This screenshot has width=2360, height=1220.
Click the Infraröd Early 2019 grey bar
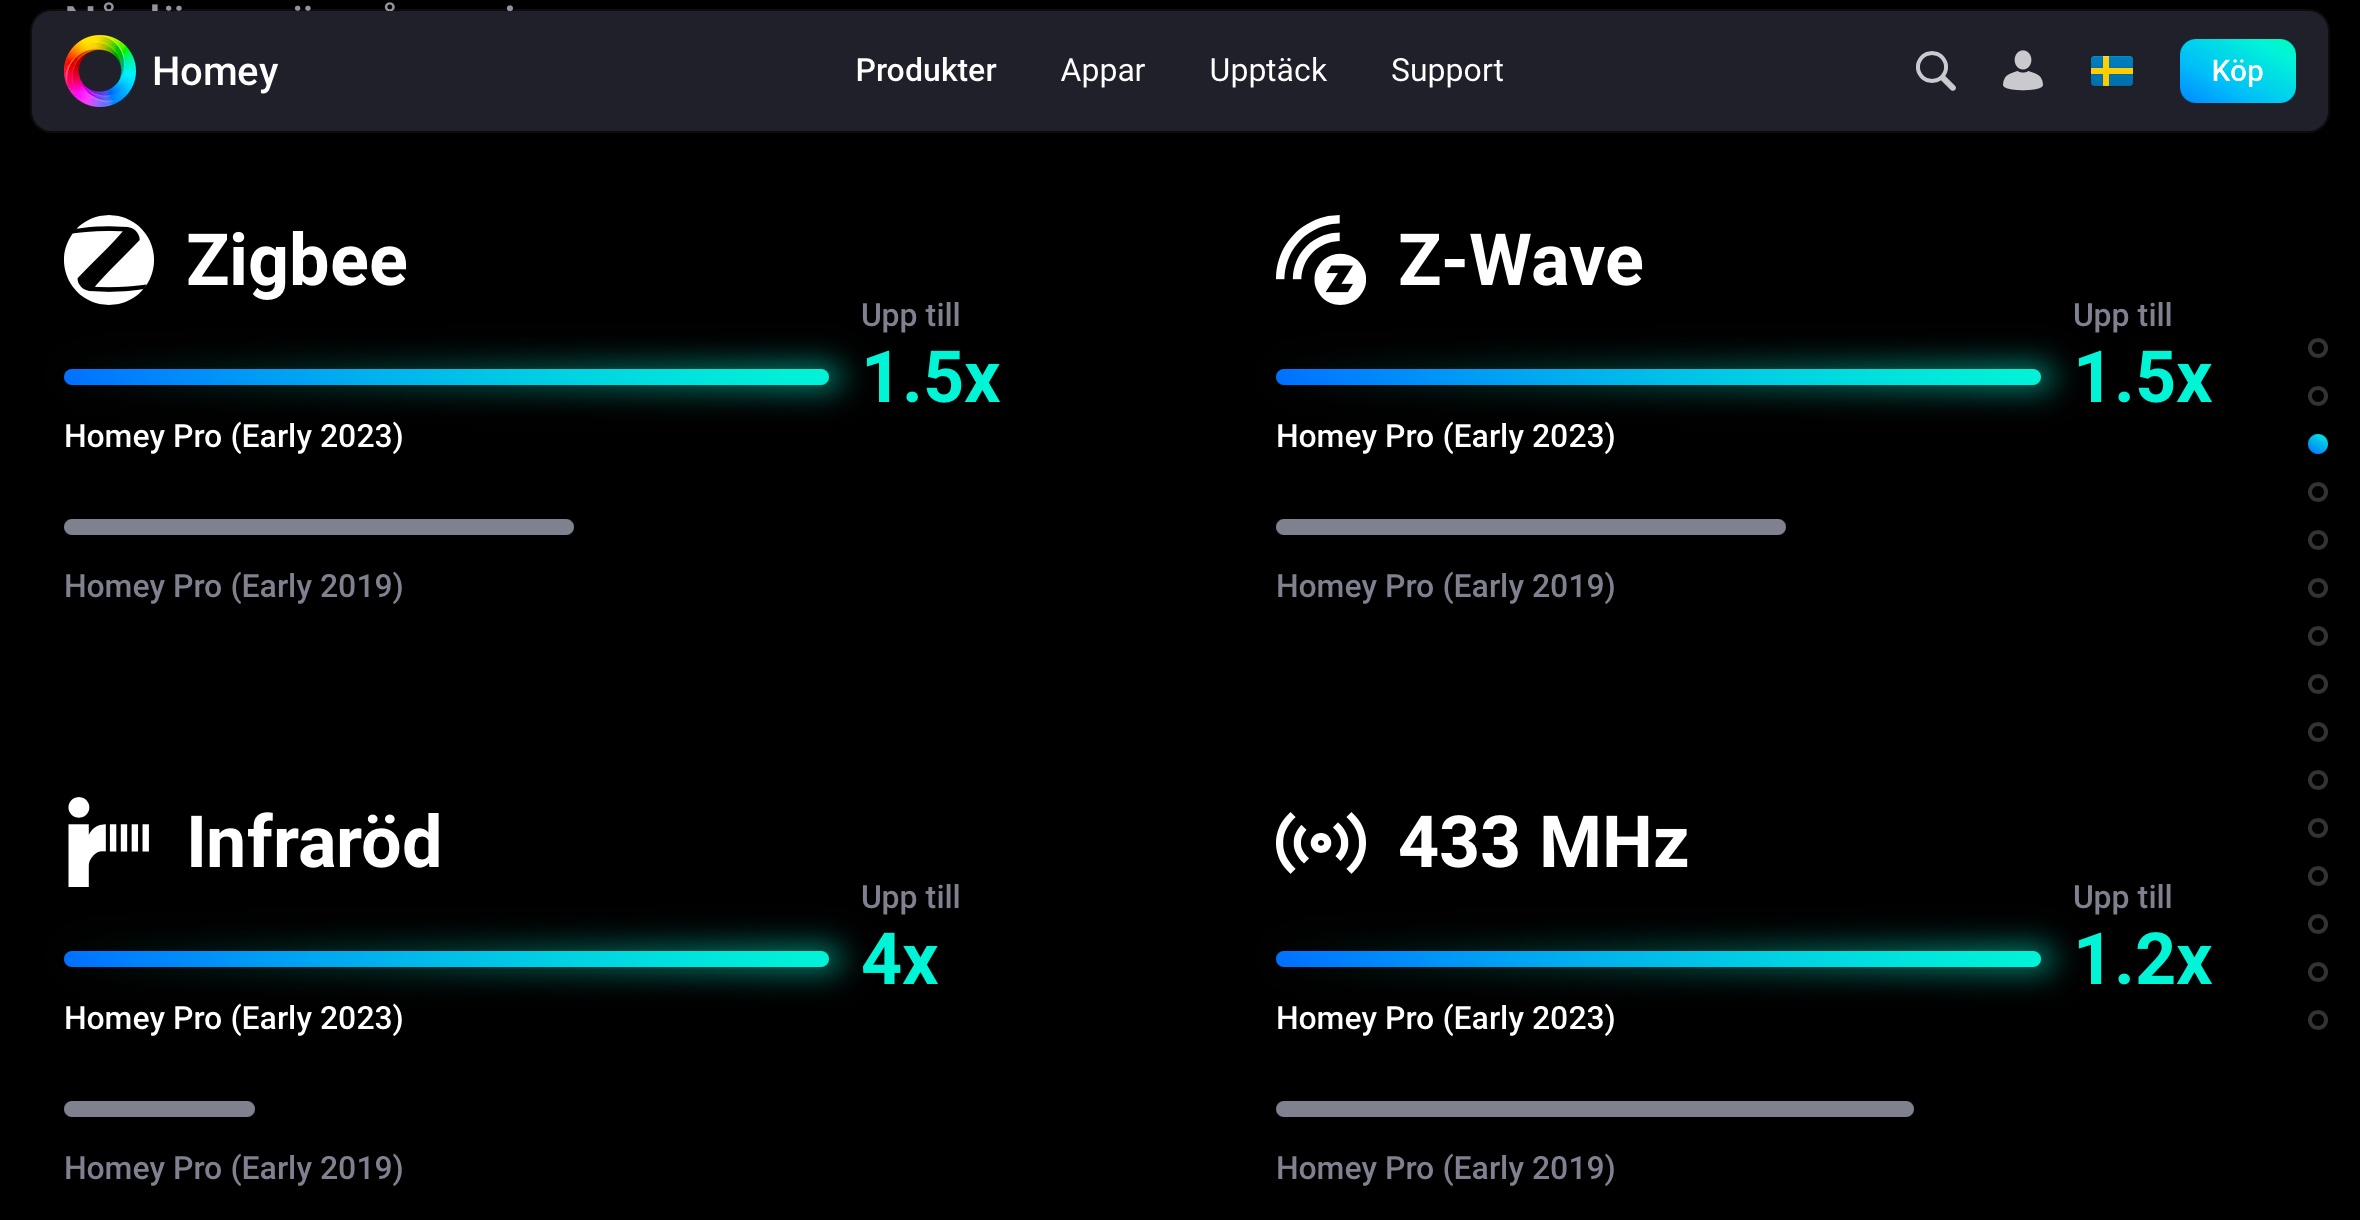(x=159, y=1108)
